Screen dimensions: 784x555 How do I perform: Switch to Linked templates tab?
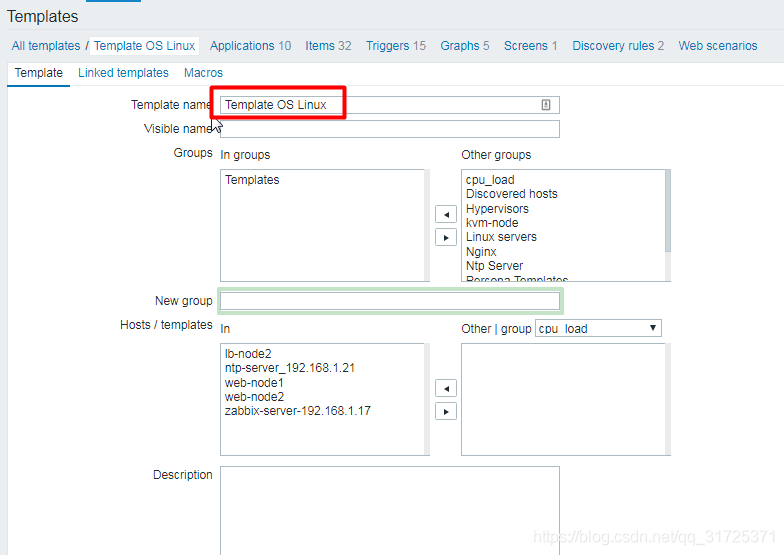[123, 73]
